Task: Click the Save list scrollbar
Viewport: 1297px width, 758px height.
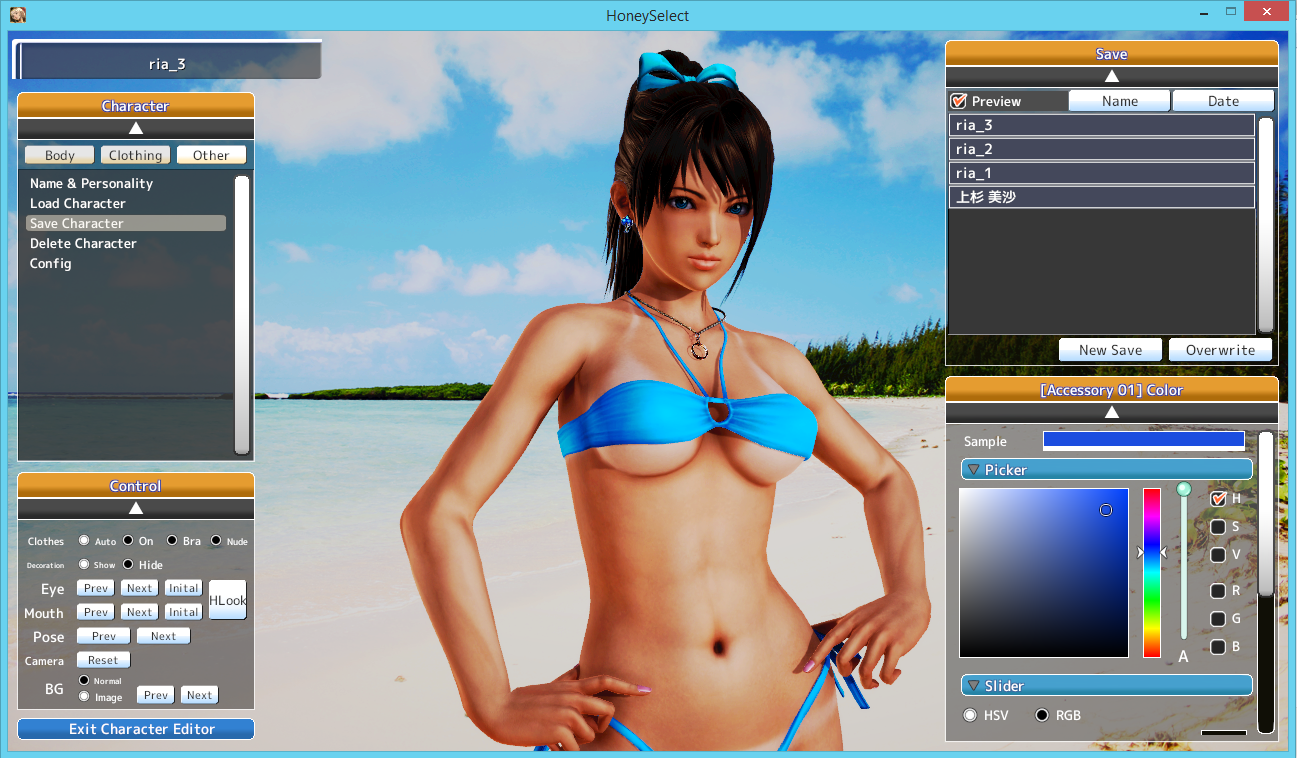Action: (x=1266, y=225)
